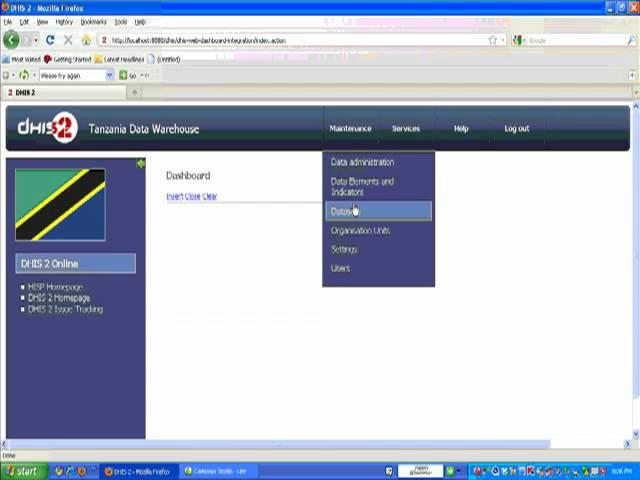
Task: Click the Clear link on Dashboard
Action: point(209,196)
